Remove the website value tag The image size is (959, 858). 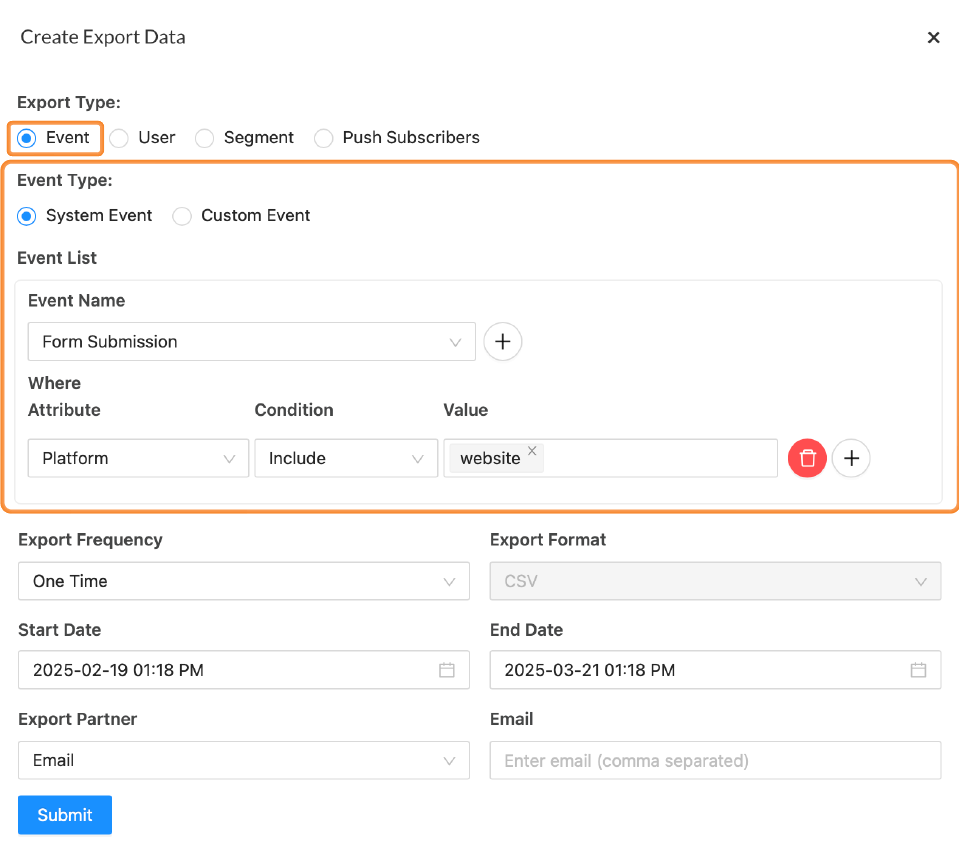click(532, 451)
